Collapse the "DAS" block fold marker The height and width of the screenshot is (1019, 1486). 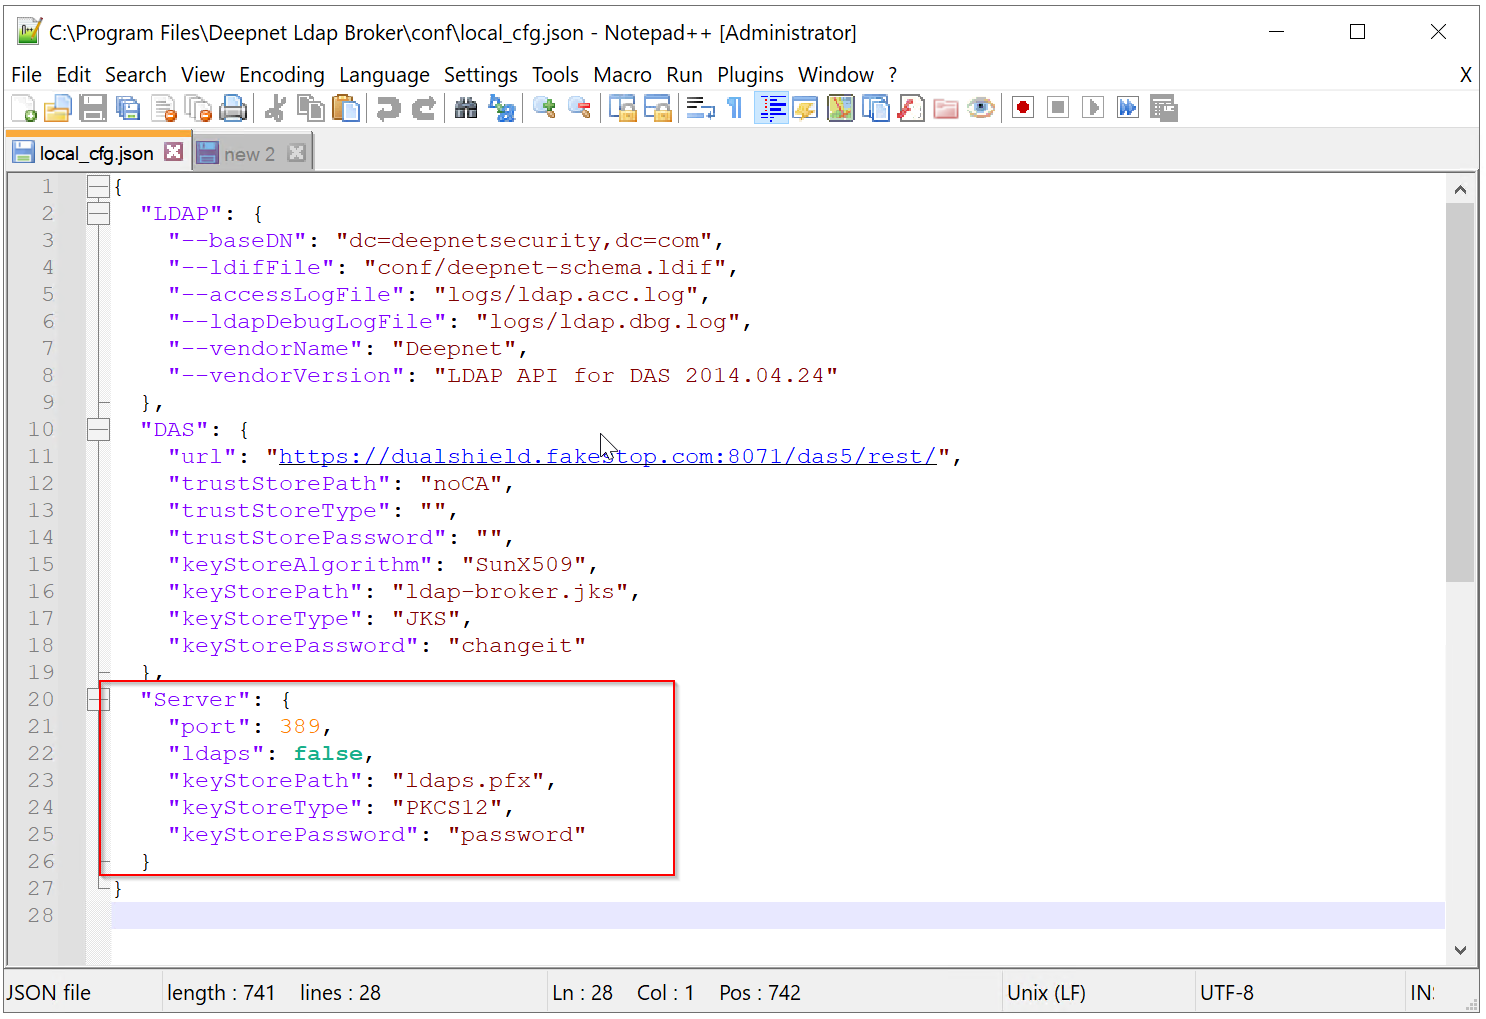click(x=98, y=429)
